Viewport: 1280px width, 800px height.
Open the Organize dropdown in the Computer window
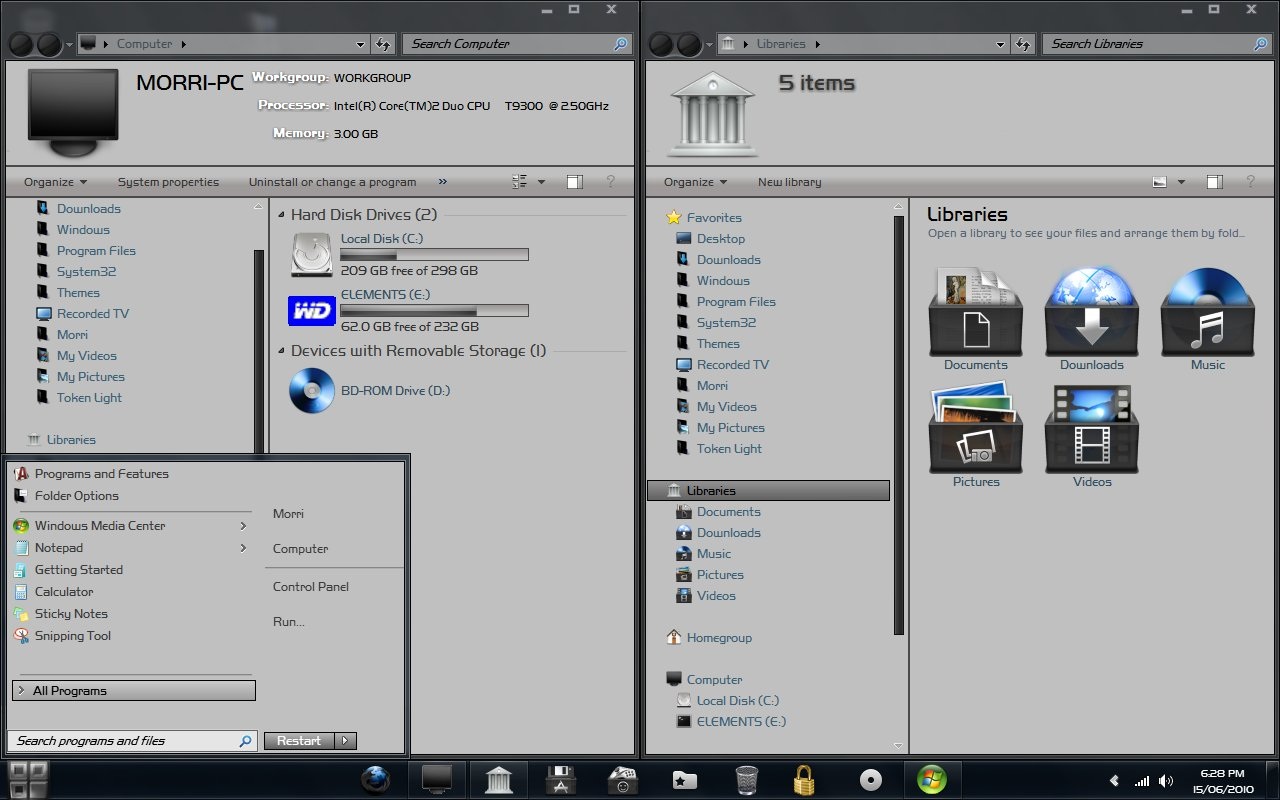coord(54,181)
